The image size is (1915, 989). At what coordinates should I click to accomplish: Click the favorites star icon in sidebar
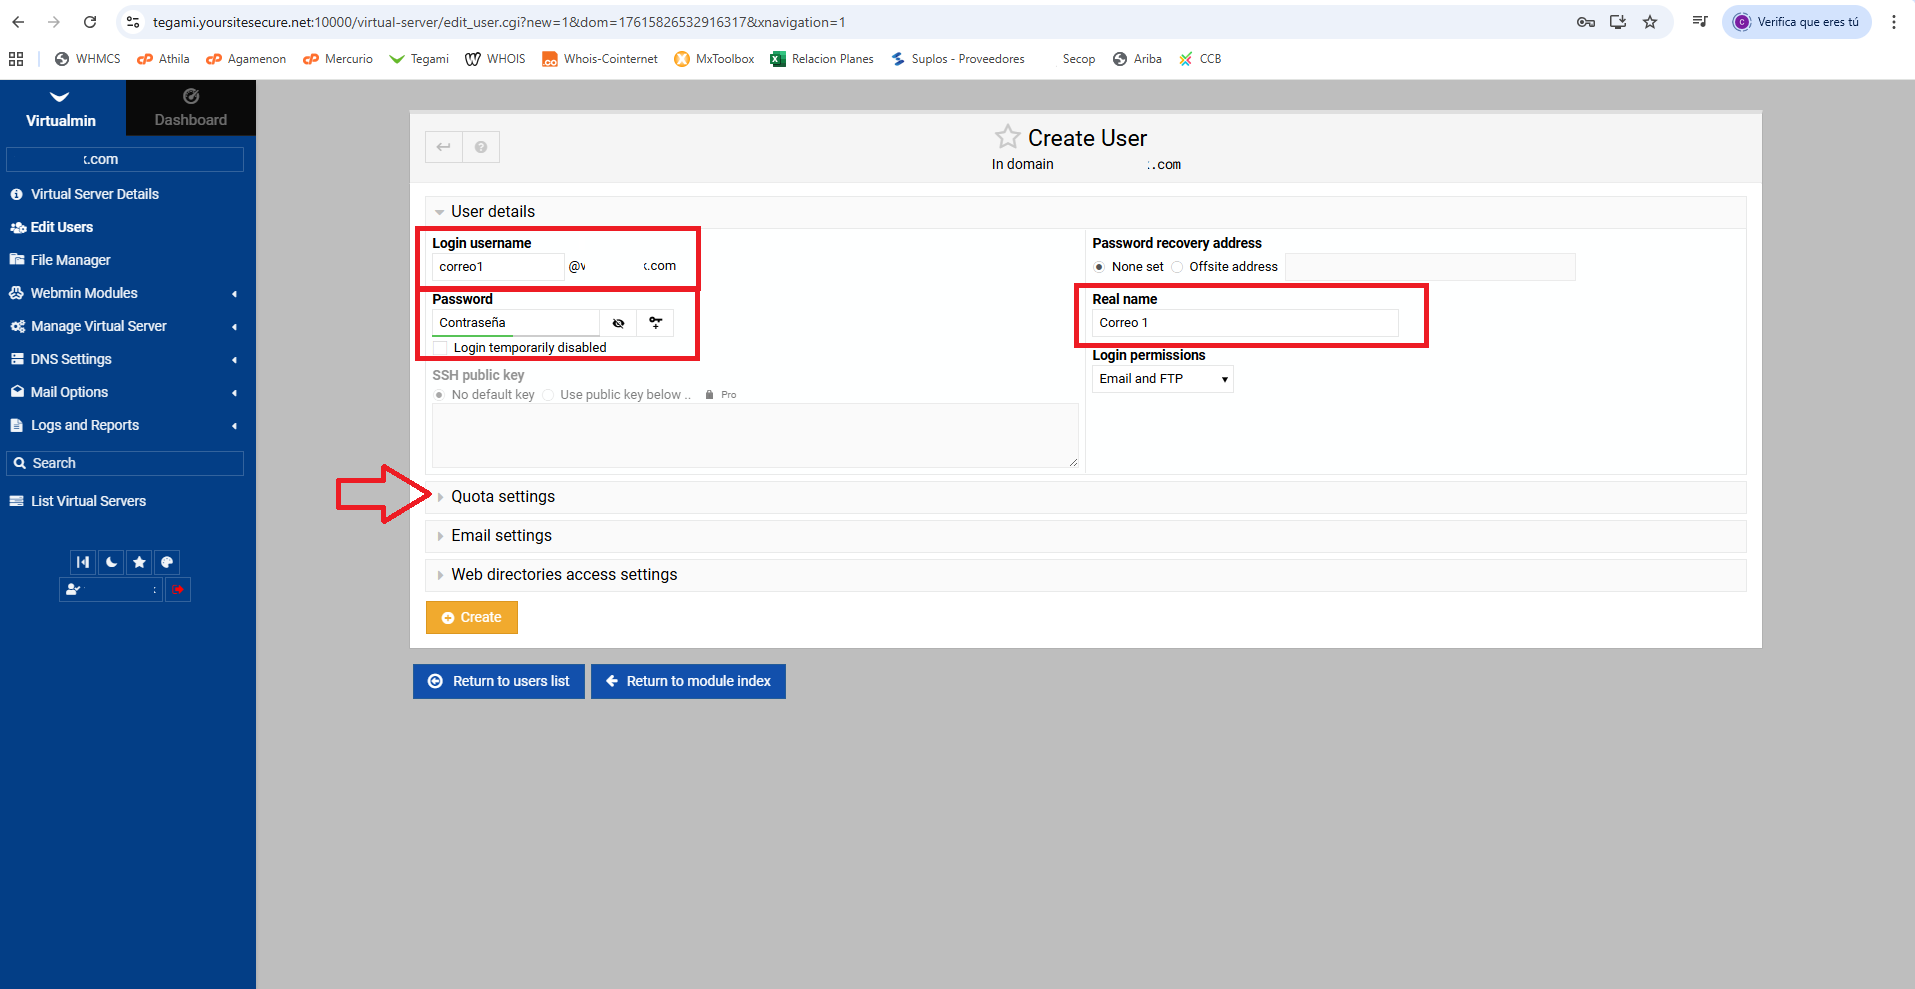(x=139, y=562)
